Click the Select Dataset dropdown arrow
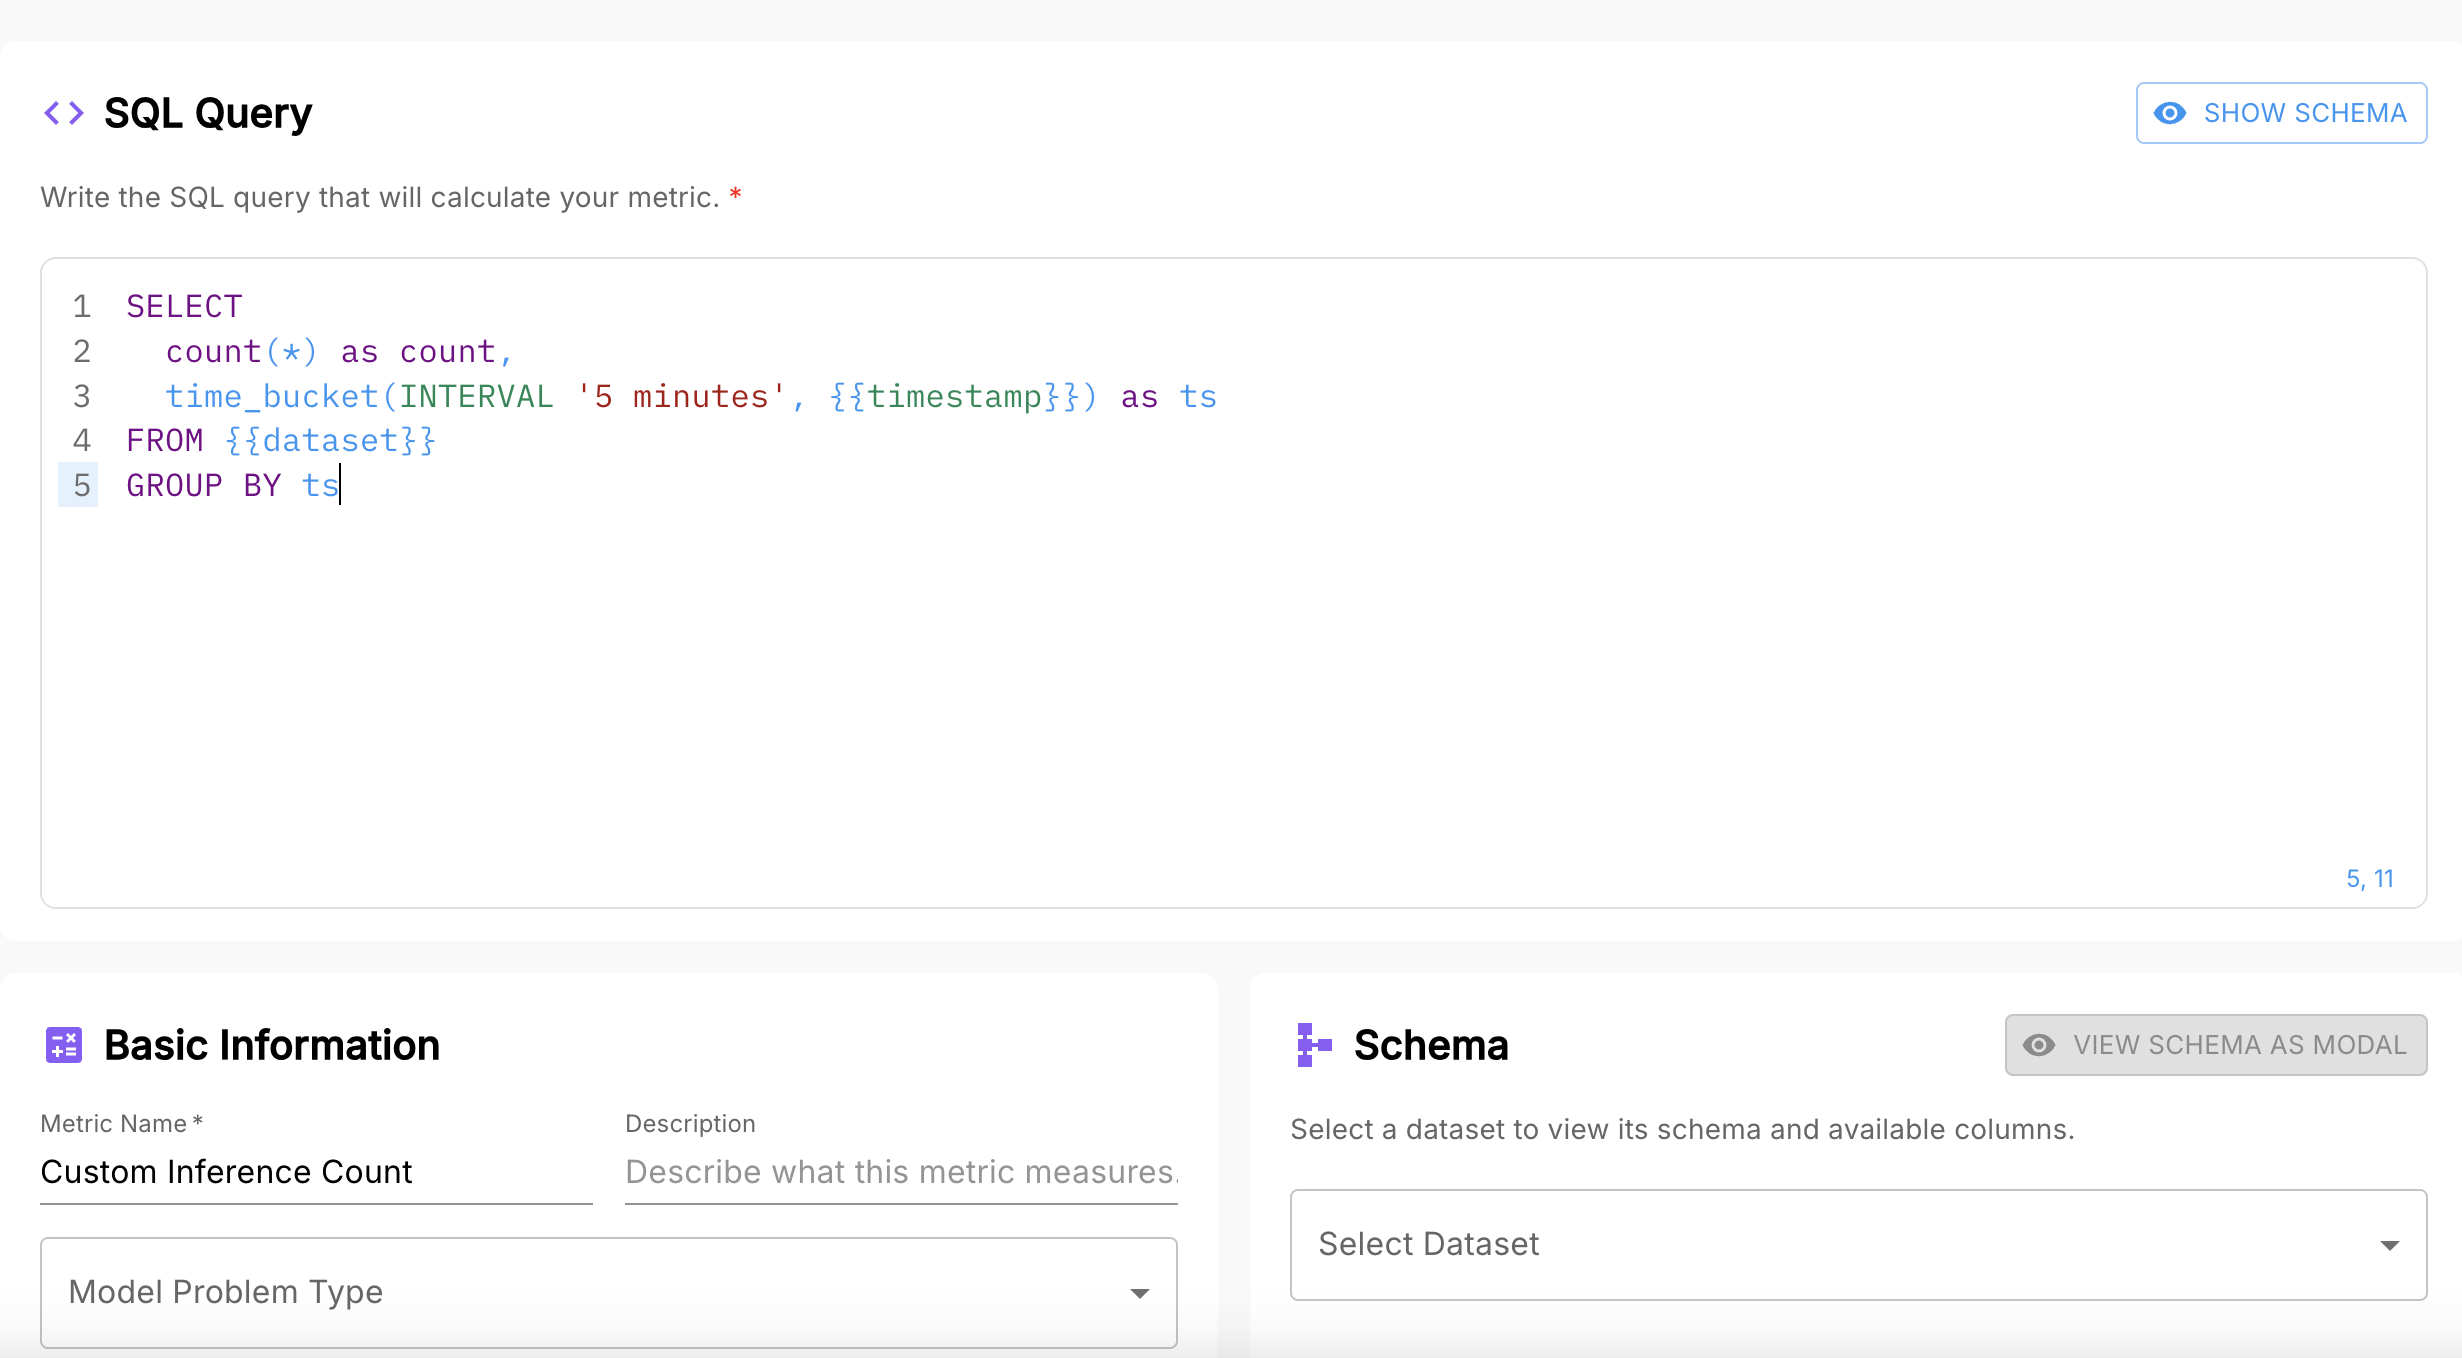Screen dimensions: 2462x1358 [2389, 1245]
